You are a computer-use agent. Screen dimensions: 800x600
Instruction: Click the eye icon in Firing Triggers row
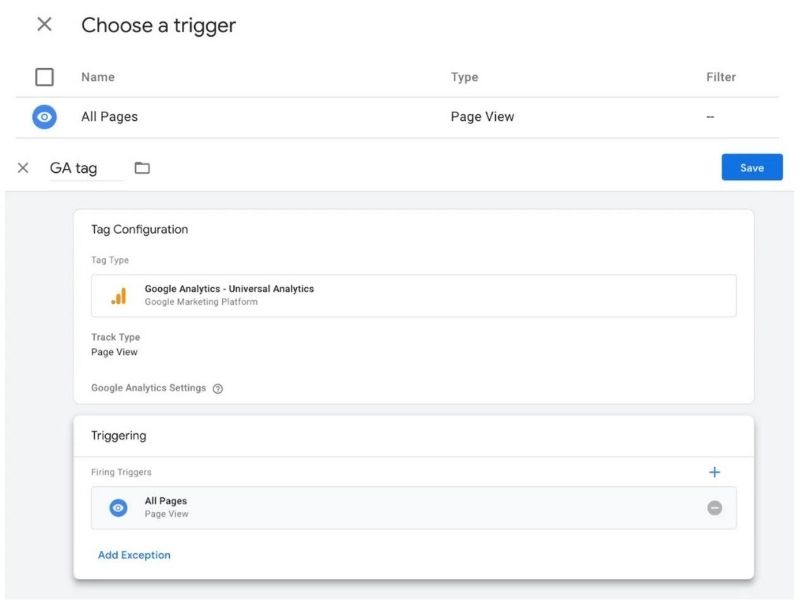(118, 508)
